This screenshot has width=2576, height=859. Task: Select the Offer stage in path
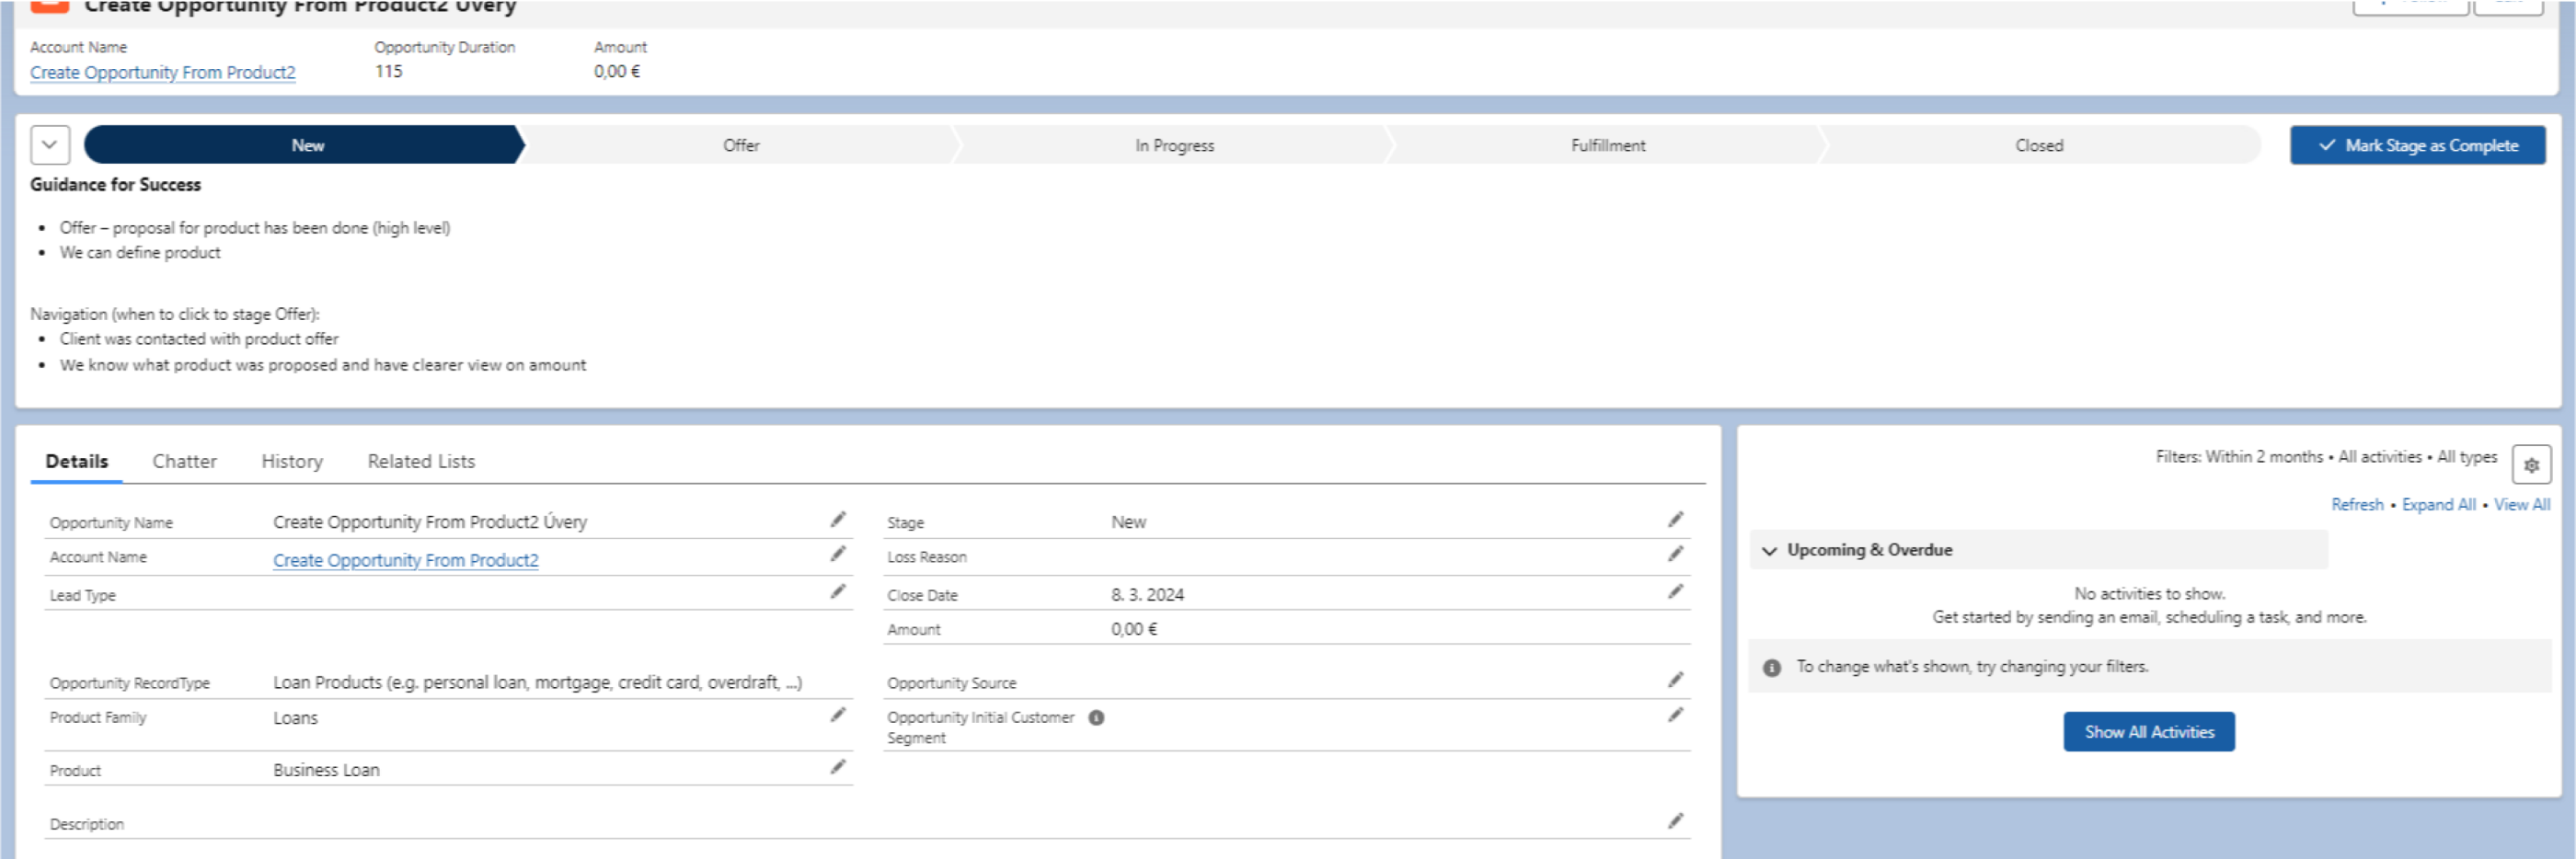pos(741,145)
